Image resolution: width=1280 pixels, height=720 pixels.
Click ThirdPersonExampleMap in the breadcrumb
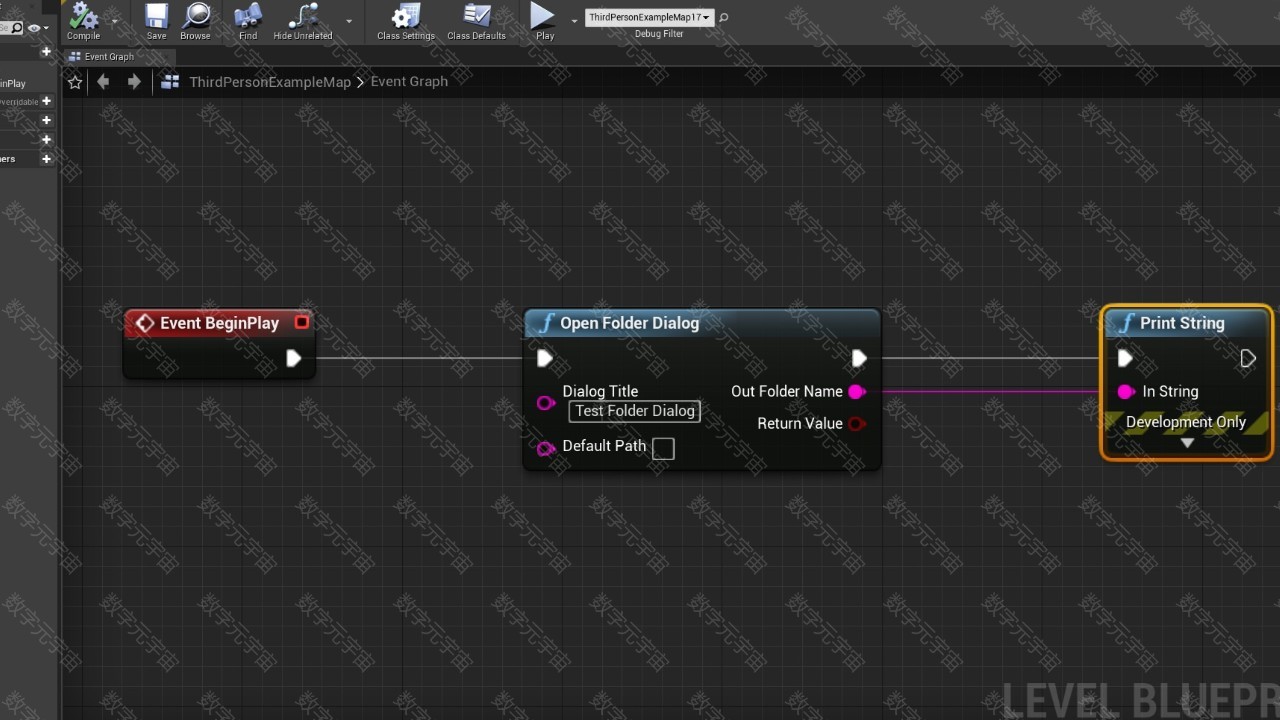pos(270,82)
